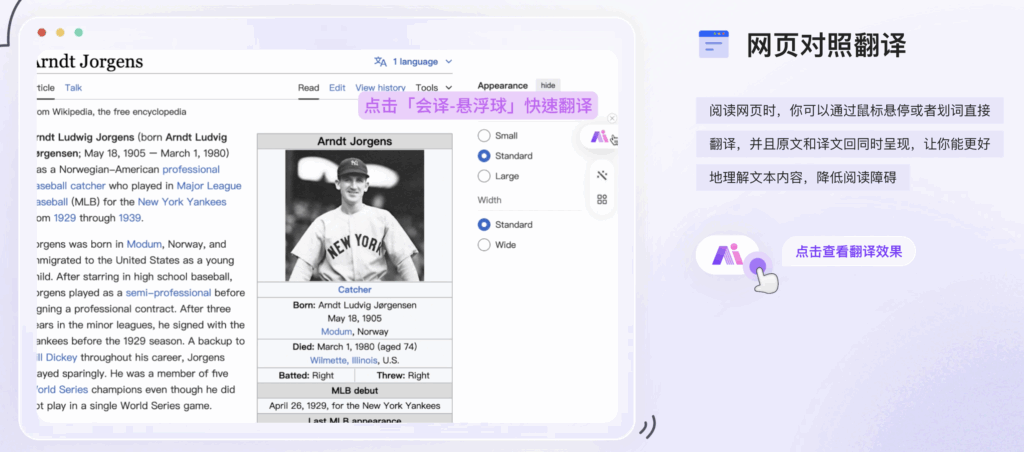Click the 点击查看翻译效果 button
The height and width of the screenshot is (452, 1024).
tap(848, 251)
